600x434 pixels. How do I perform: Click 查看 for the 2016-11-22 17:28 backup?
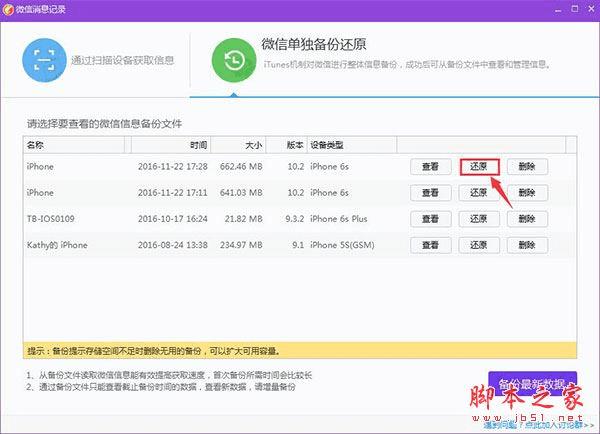[x=430, y=167]
